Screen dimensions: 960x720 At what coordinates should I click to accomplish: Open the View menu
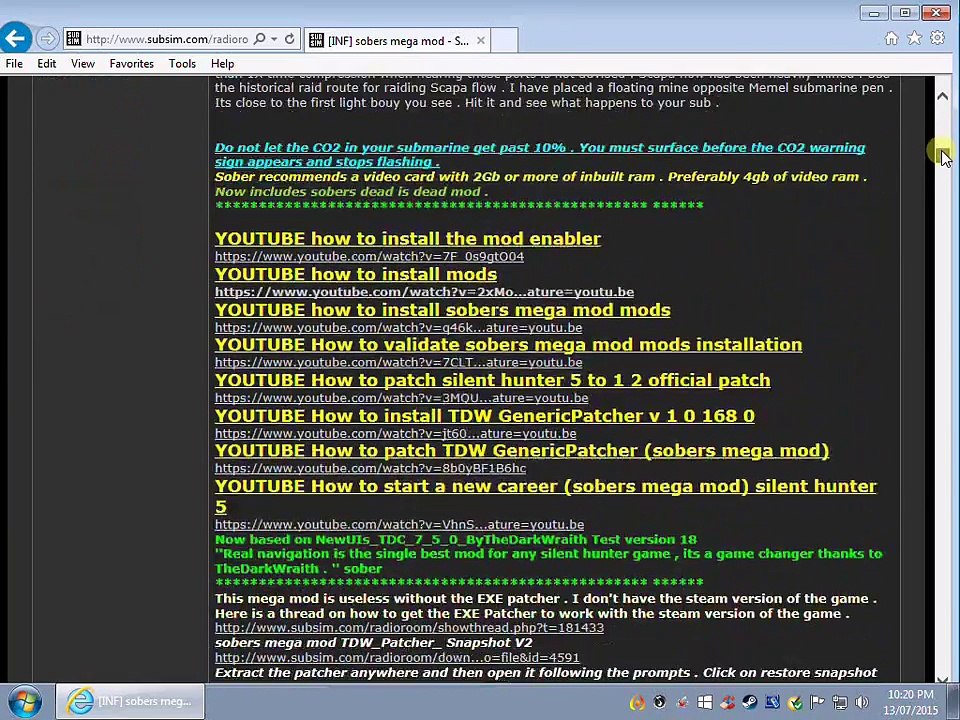[x=83, y=64]
